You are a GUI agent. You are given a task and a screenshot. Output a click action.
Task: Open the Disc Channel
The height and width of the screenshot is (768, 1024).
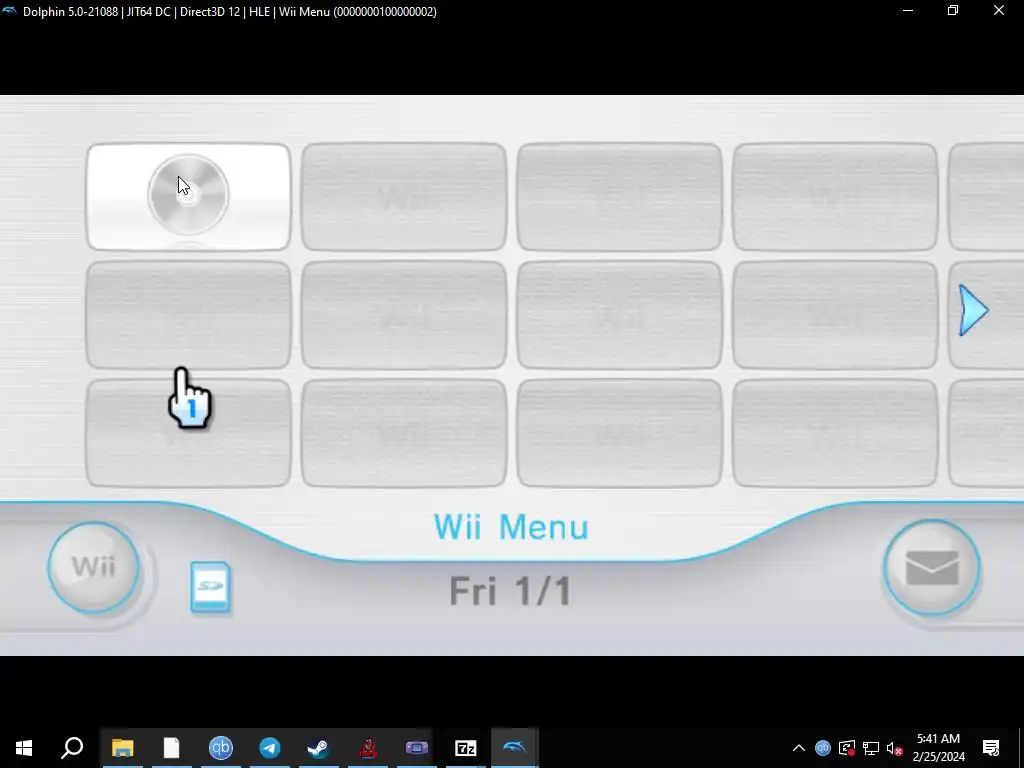point(188,197)
